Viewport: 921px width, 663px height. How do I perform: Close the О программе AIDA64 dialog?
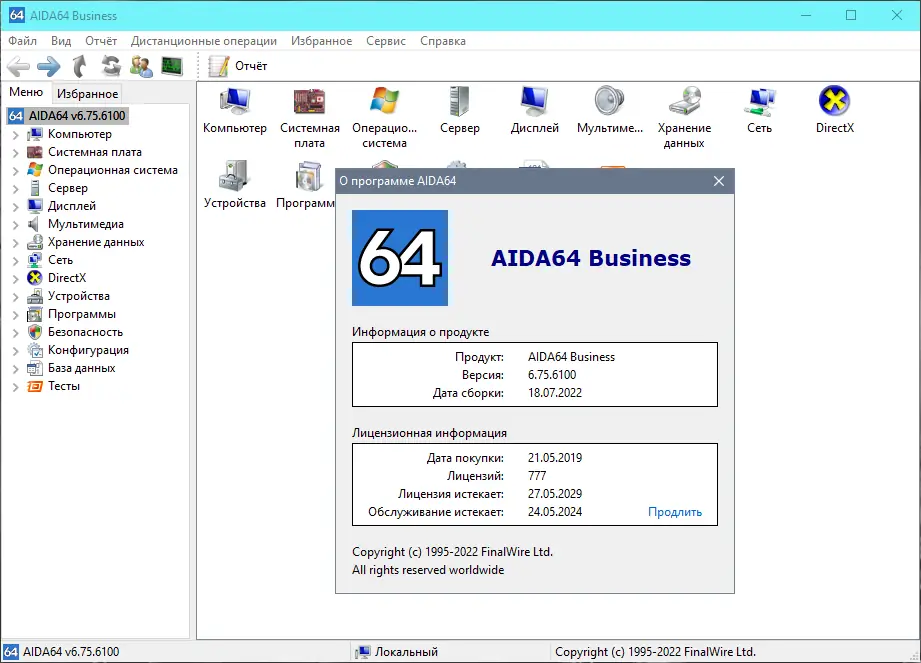[x=719, y=181]
